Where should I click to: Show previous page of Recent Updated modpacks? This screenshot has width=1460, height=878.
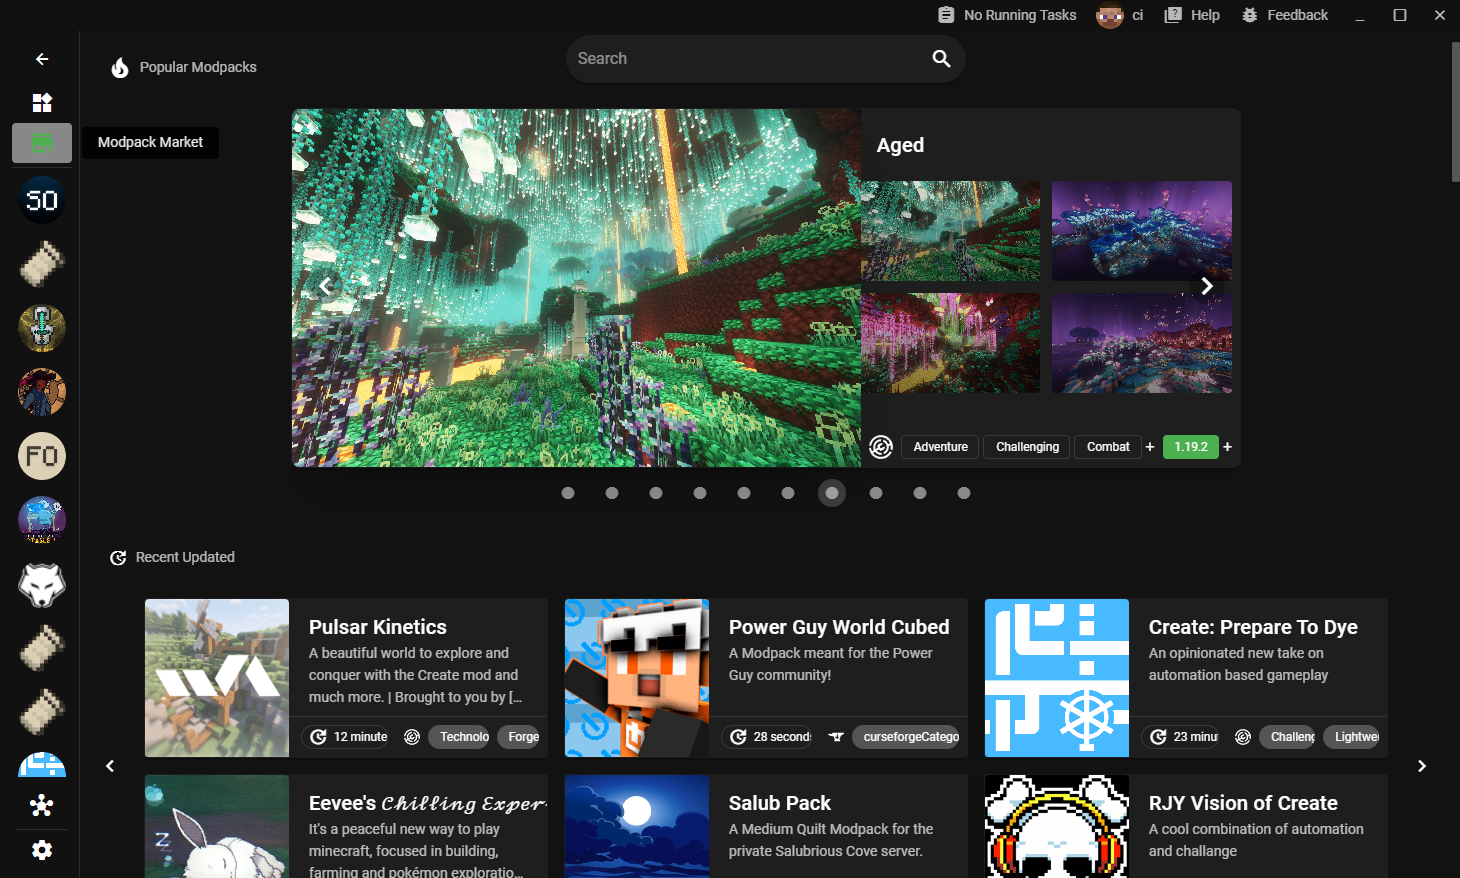110,766
